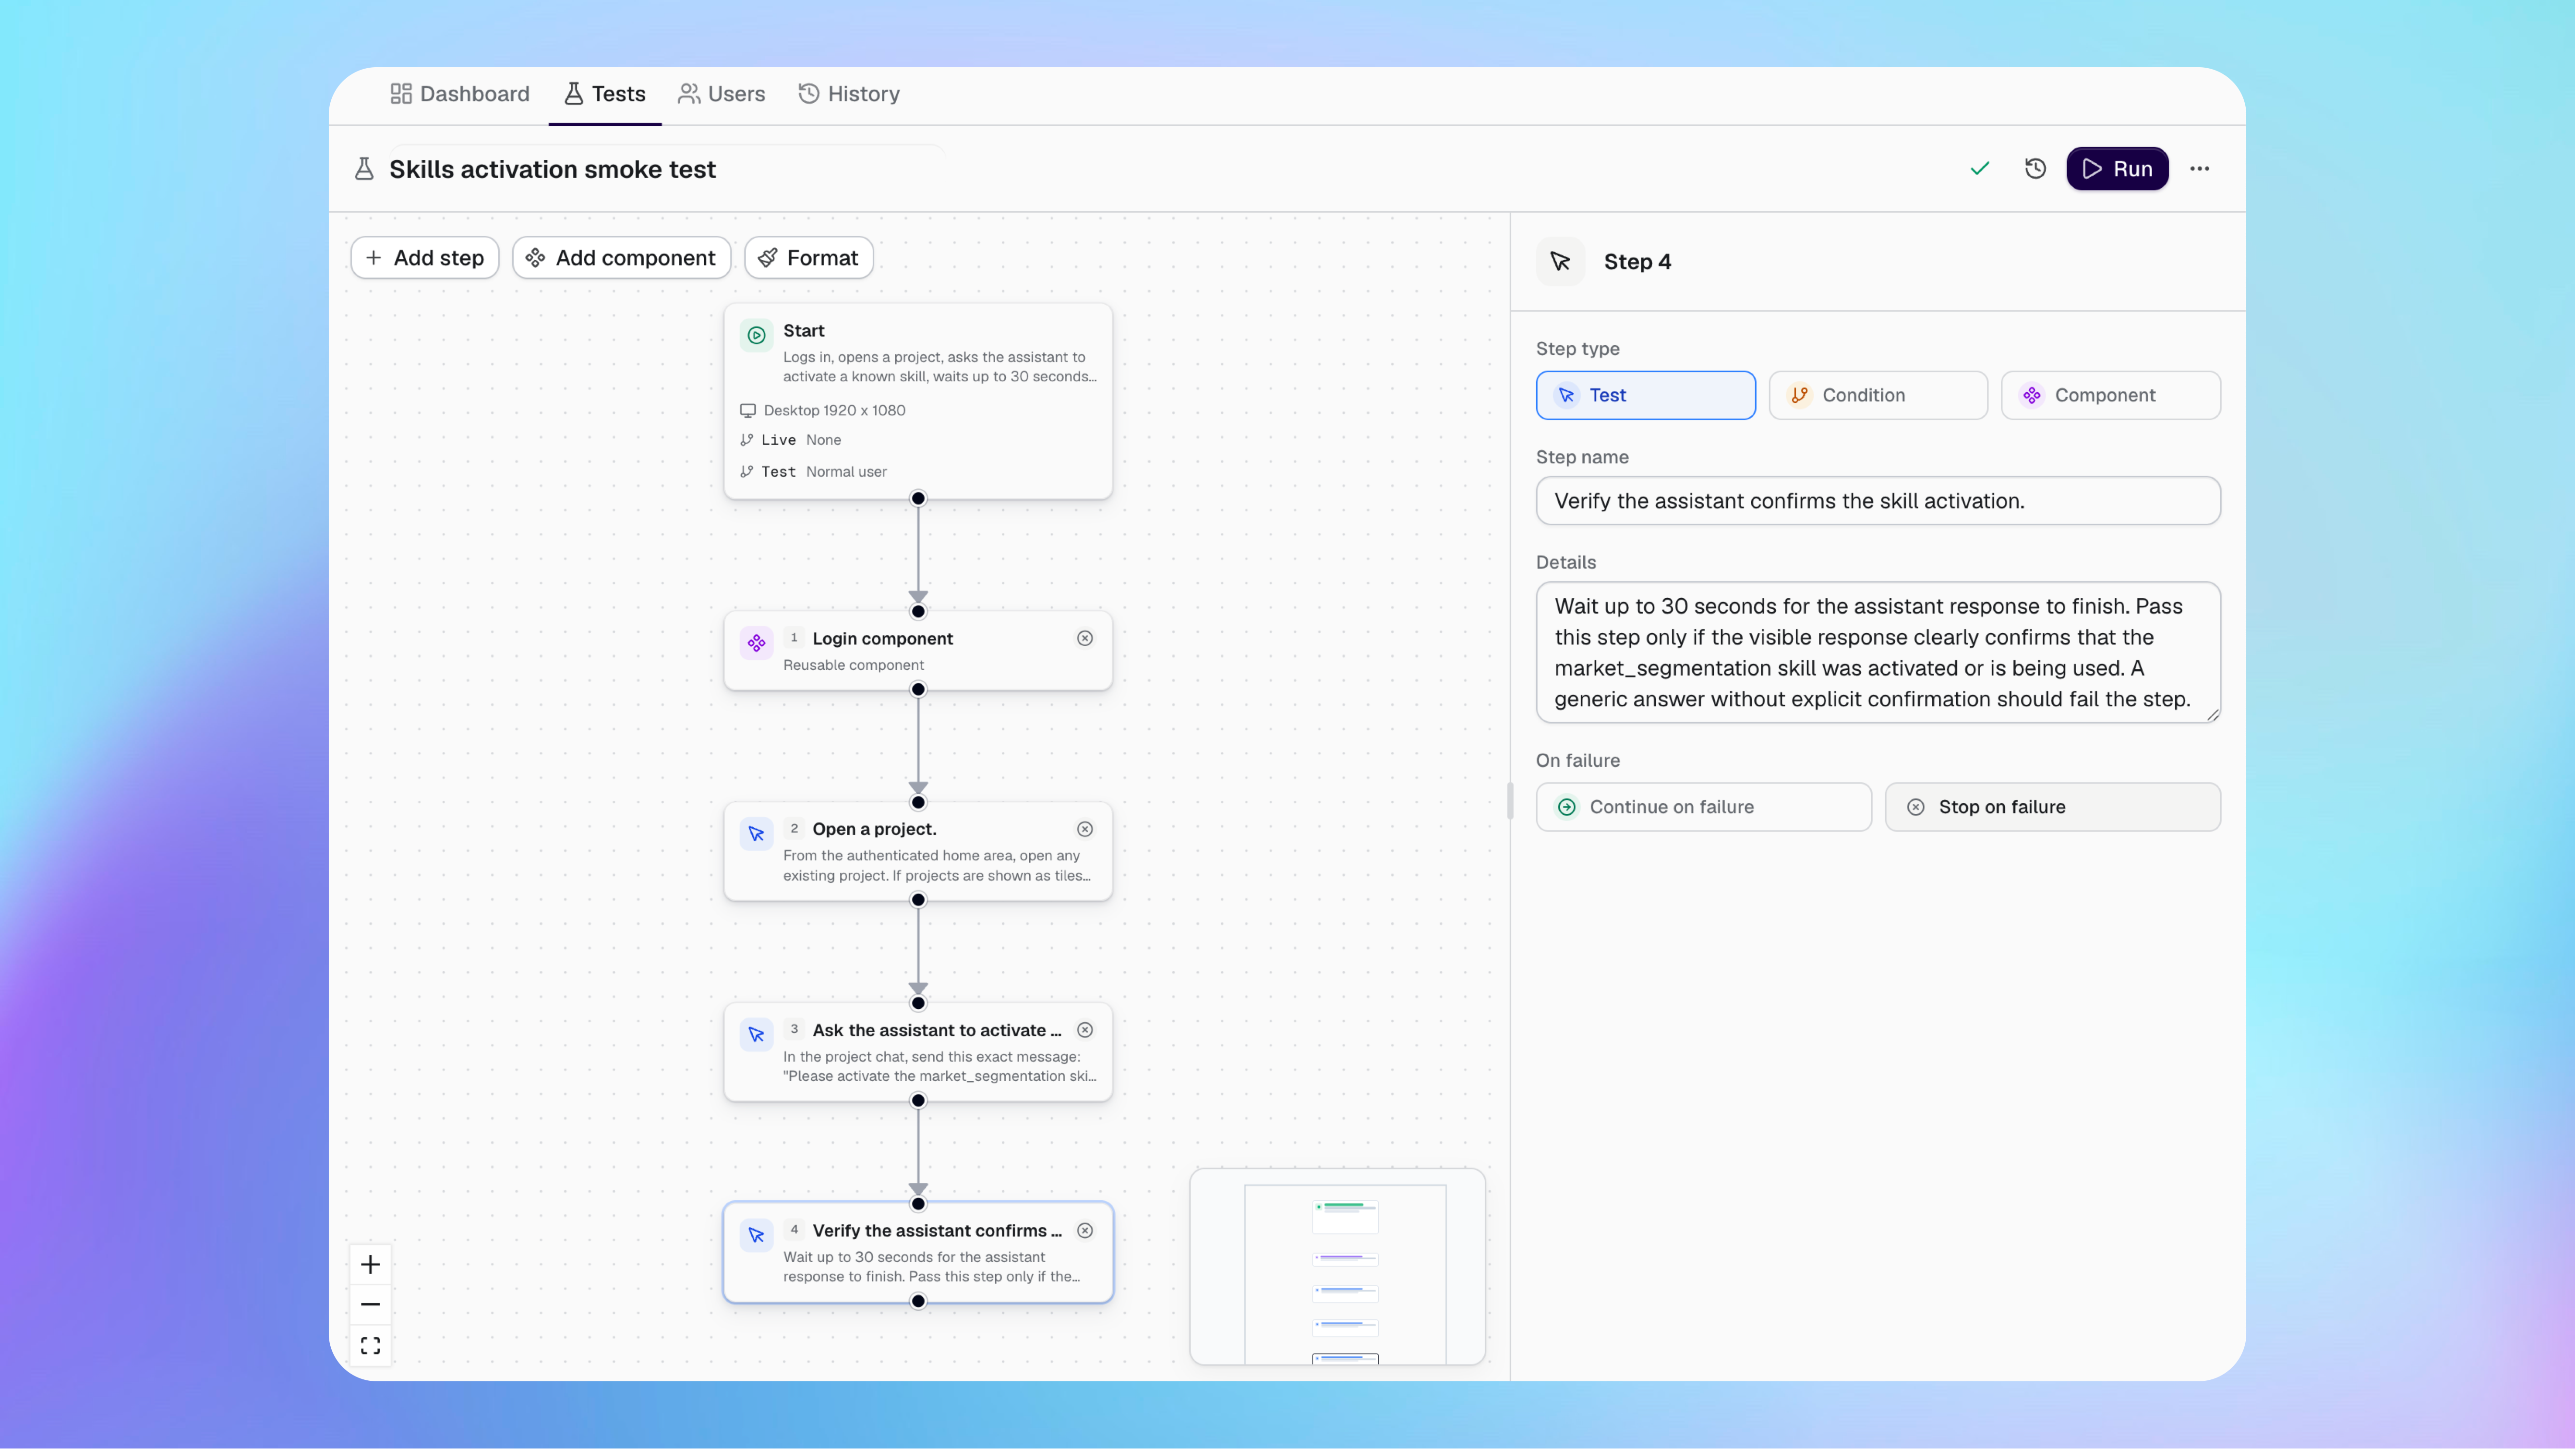Remove the Ask the assistant step
This screenshot has width=2576, height=1449.
[1085, 1031]
